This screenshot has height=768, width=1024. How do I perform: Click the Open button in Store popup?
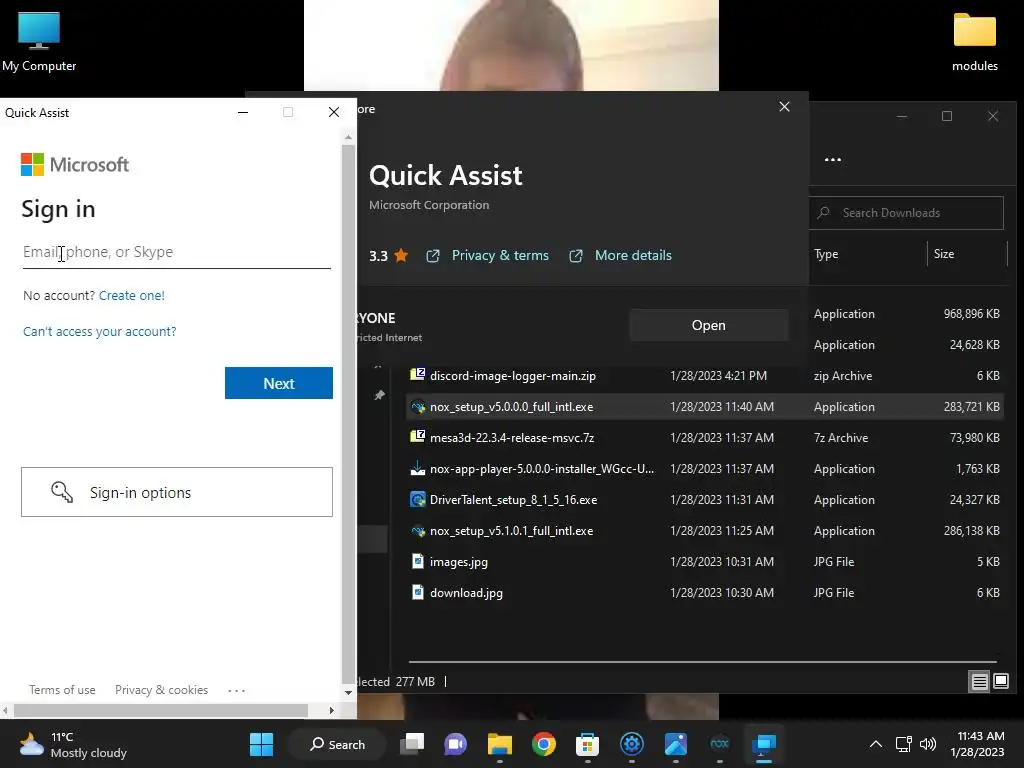click(709, 325)
